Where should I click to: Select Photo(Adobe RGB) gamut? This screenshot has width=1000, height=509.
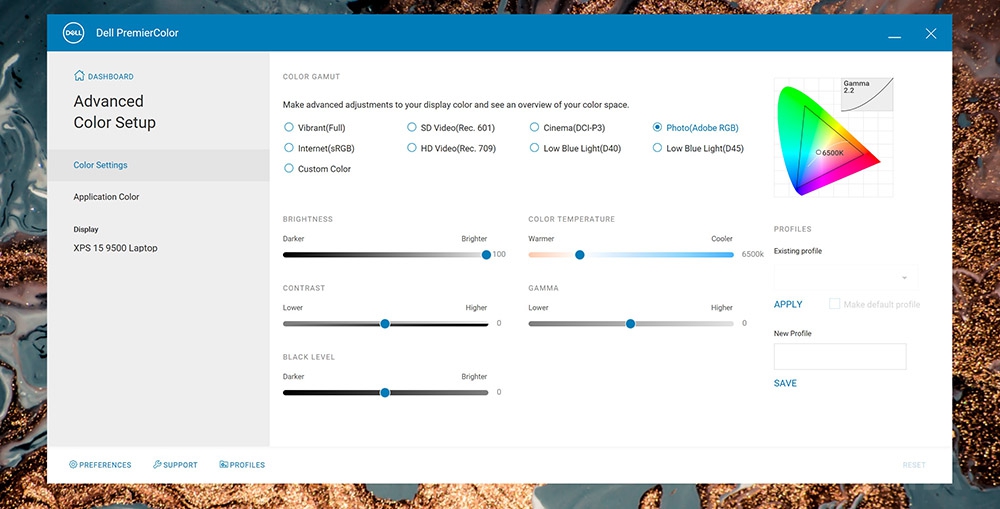pos(658,128)
